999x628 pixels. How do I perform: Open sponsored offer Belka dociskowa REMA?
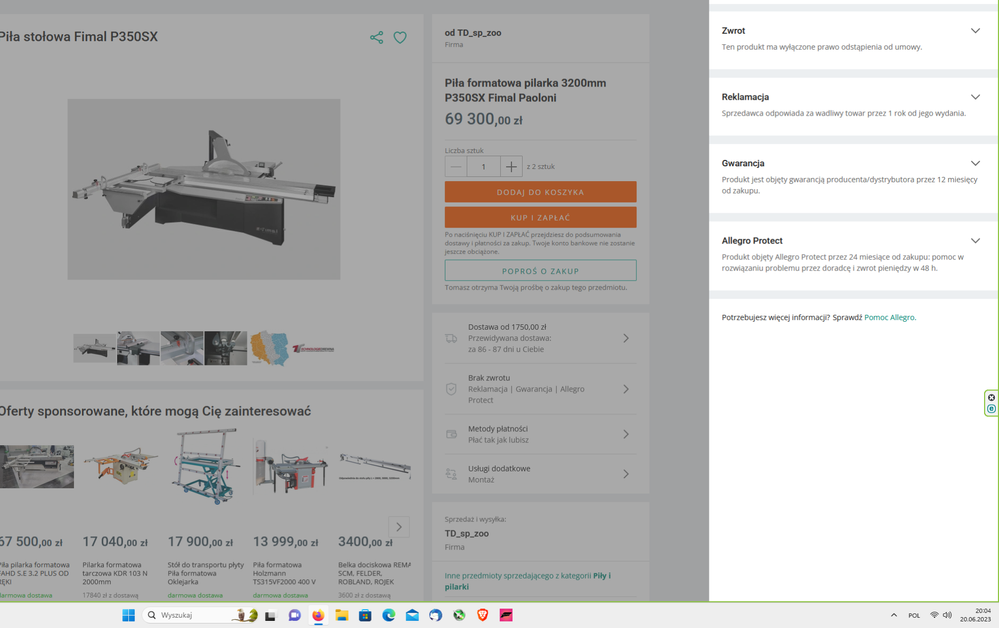(375, 515)
